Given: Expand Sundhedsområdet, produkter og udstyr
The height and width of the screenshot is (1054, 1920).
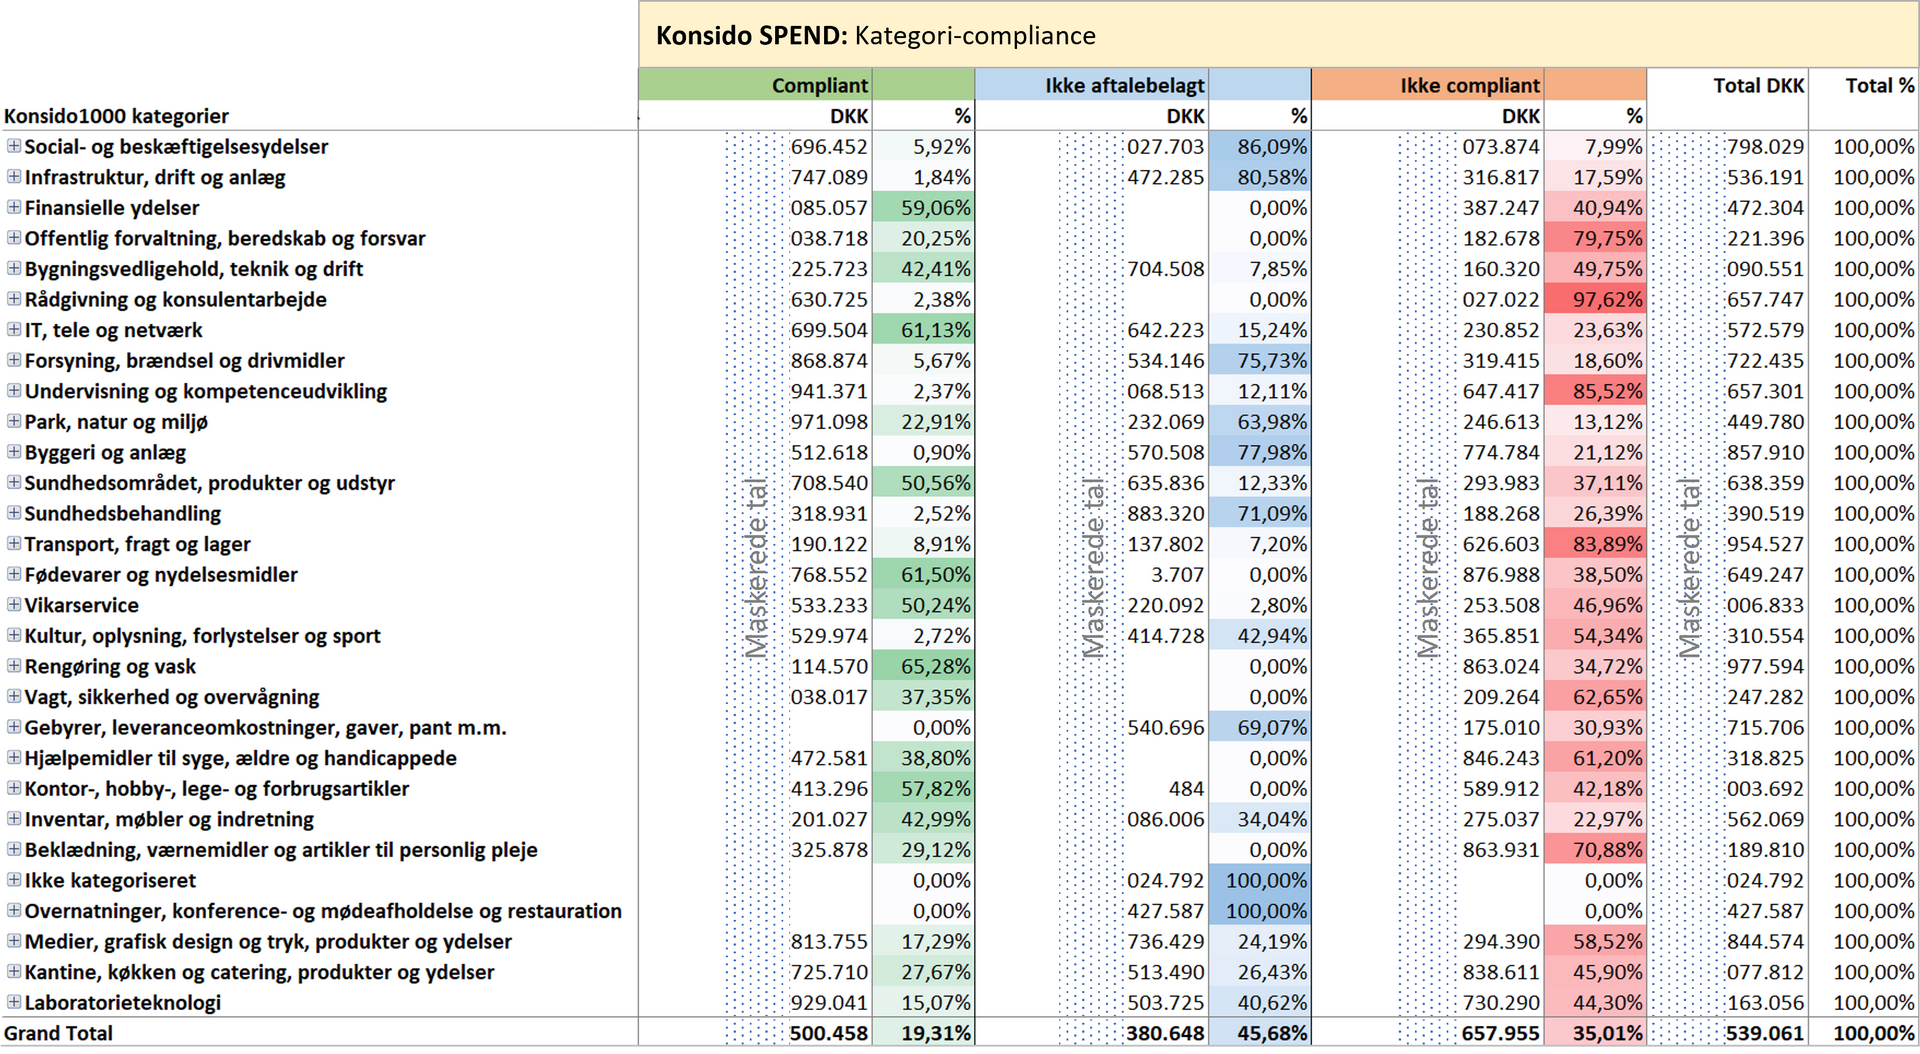Looking at the screenshot, I should click(x=14, y=482).
